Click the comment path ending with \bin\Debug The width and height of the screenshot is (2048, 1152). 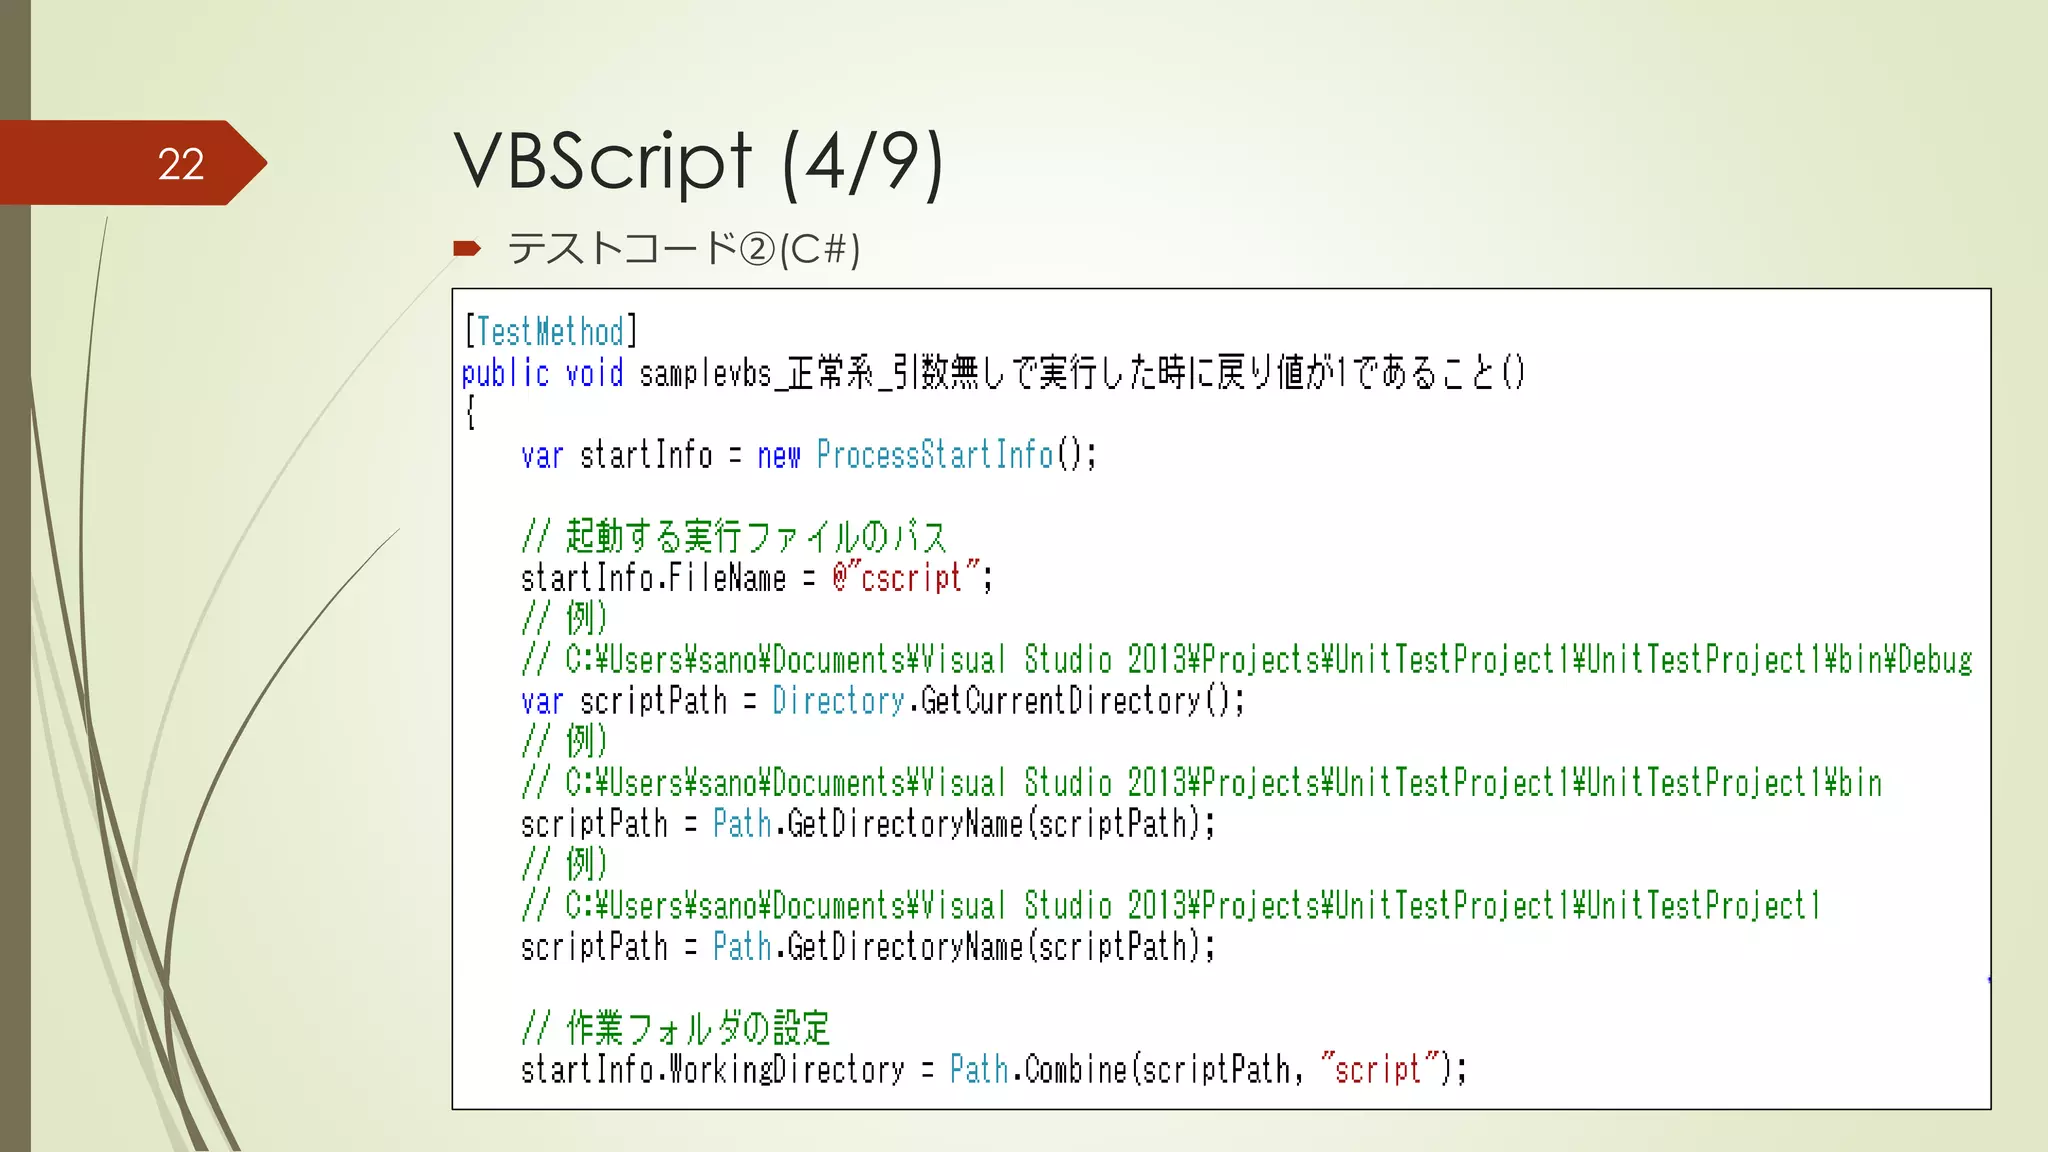pos(1247,660)
